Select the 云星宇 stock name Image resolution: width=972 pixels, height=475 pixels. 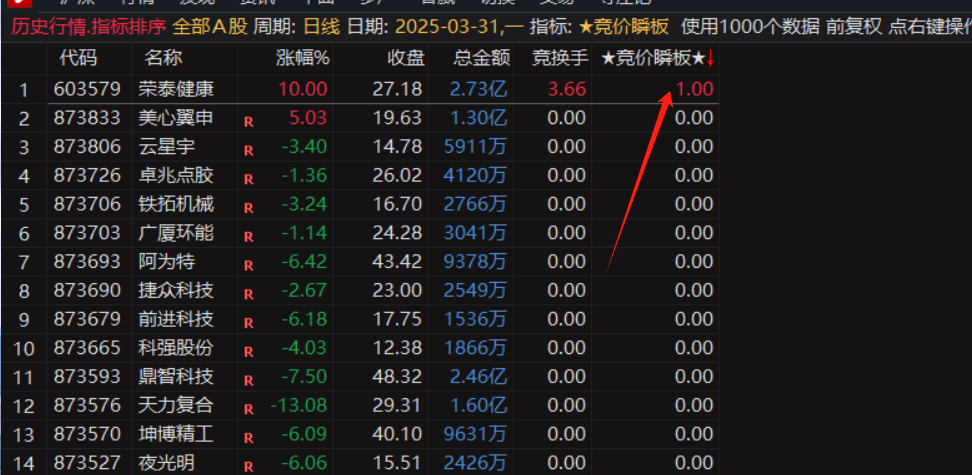click(x=167, y=146)
